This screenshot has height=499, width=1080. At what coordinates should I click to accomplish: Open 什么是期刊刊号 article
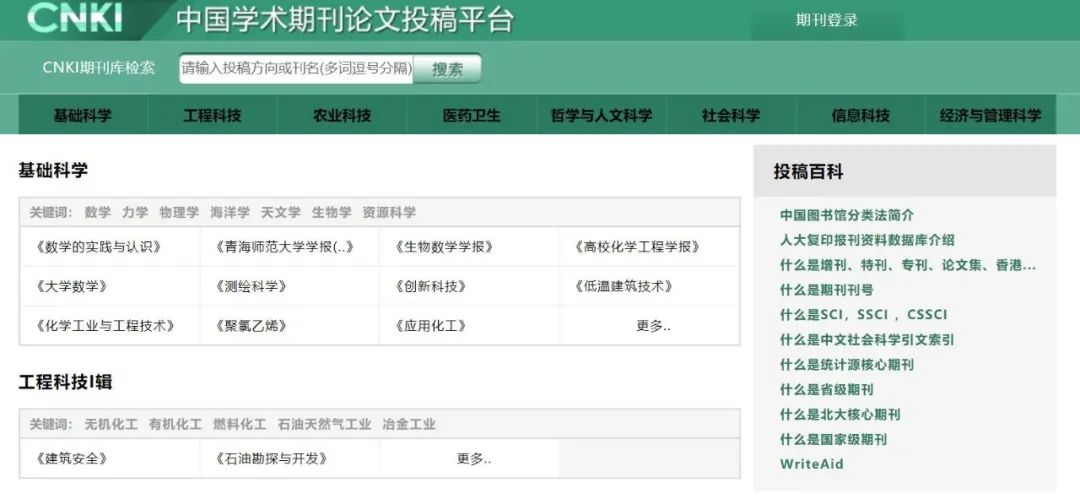tap(827, 289)
